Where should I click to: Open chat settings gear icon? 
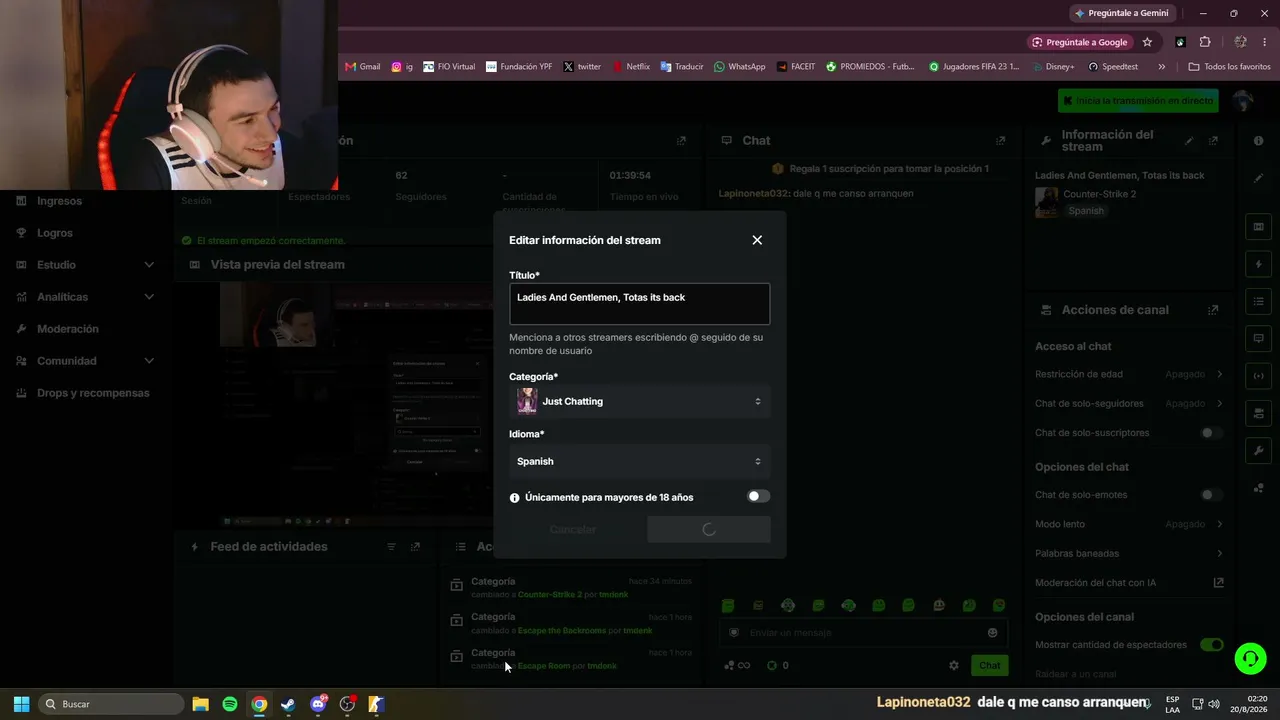953,666
